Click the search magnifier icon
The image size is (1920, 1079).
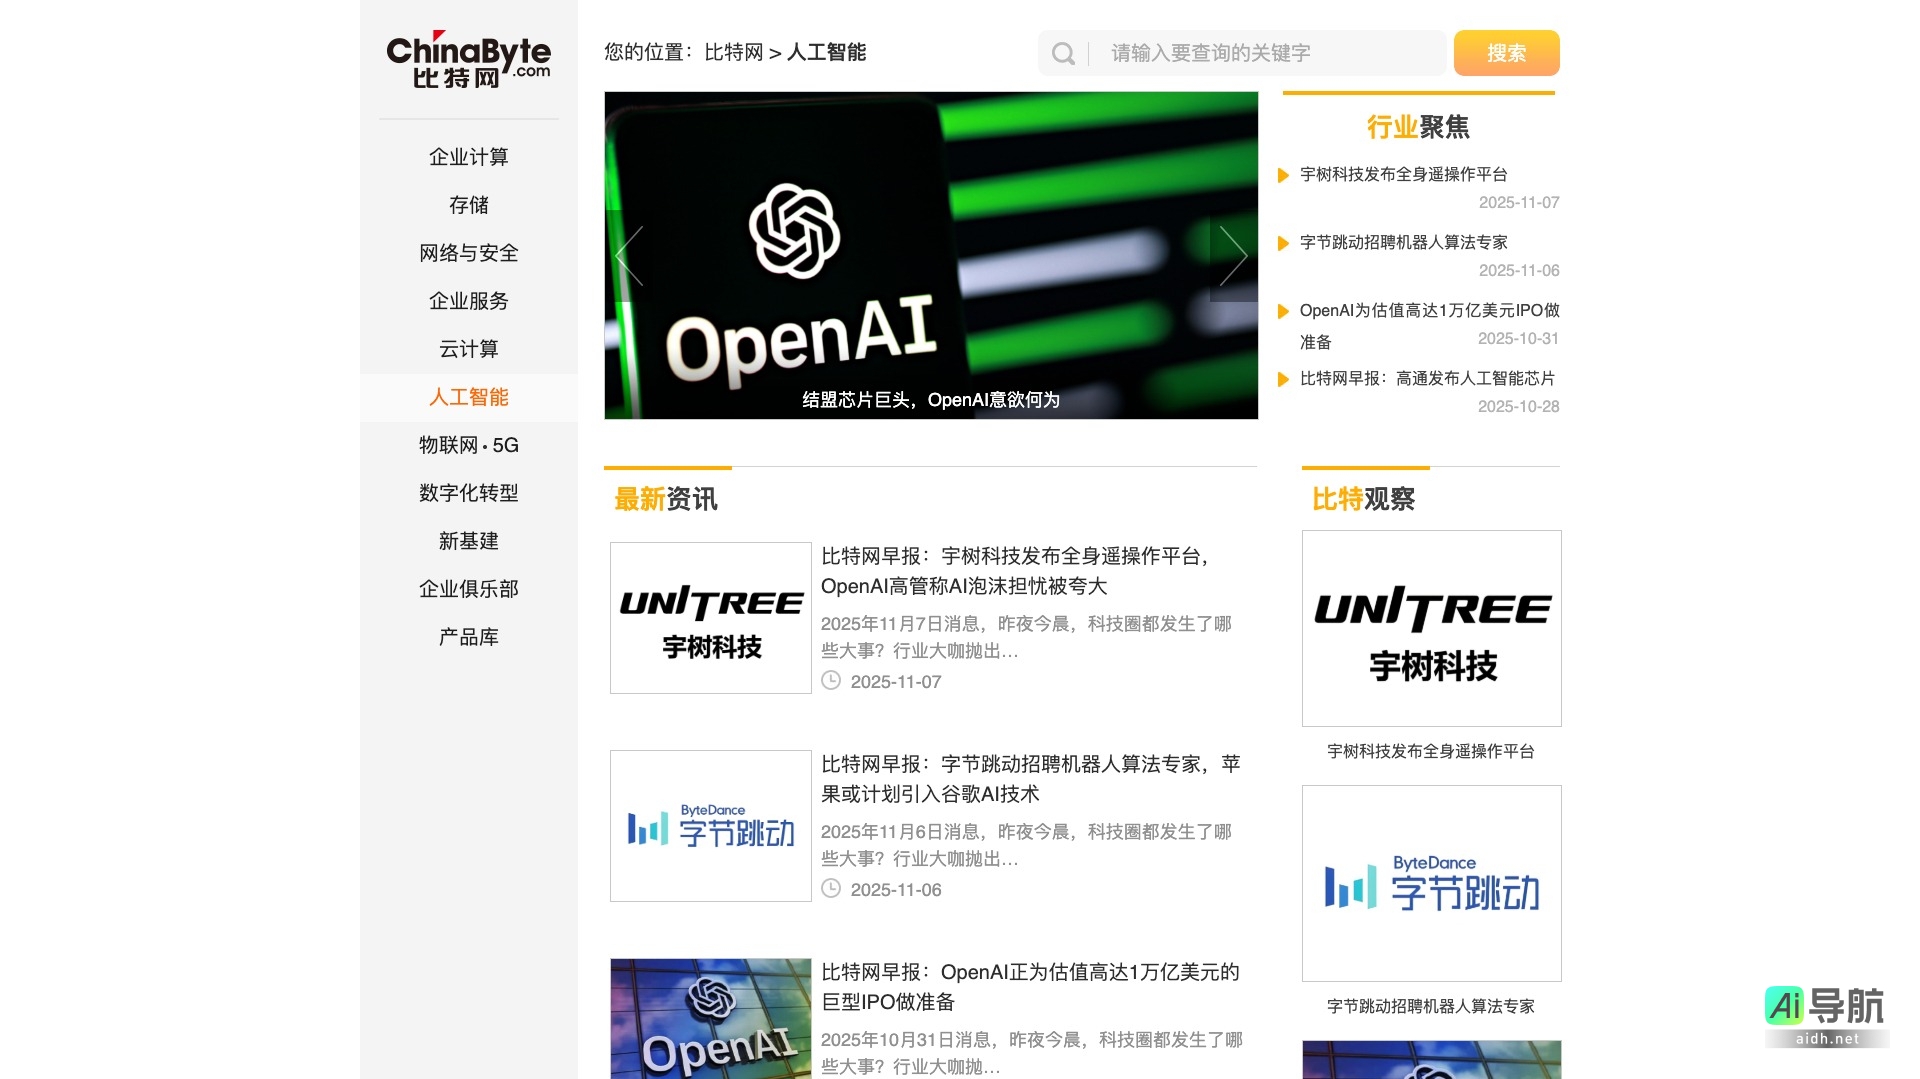(x=1063, y=54)
